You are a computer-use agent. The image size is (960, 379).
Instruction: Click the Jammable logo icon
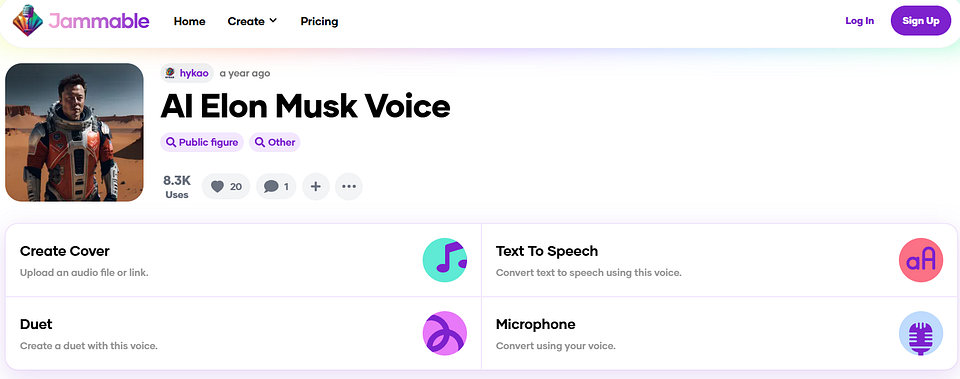(28, 21)
